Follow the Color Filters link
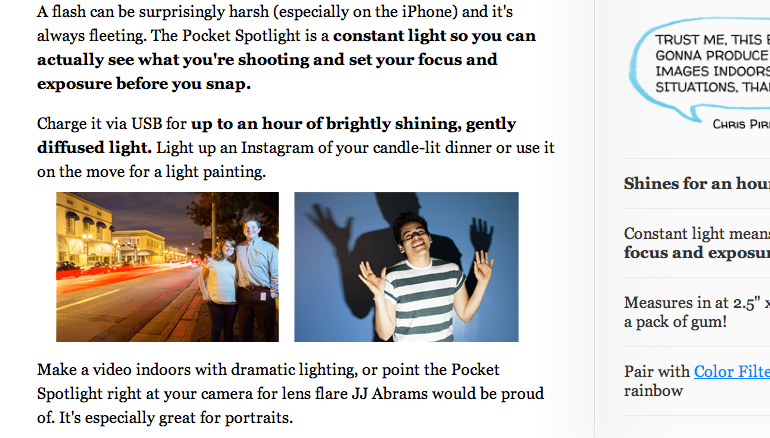The width and height of the screenshot is (770, 438). click(731, 372)
